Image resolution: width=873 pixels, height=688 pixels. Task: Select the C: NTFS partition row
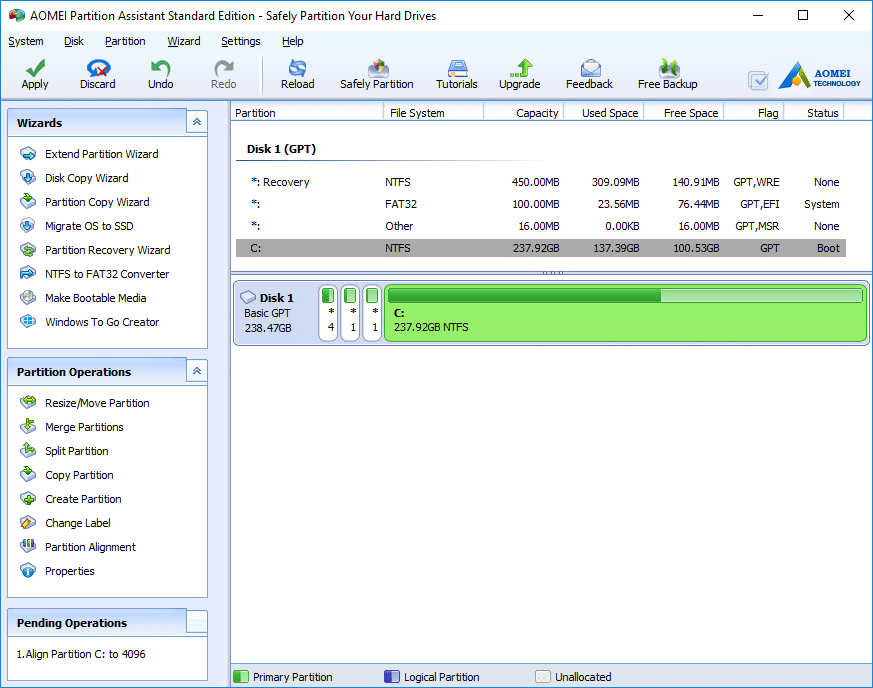pos(541,248)
